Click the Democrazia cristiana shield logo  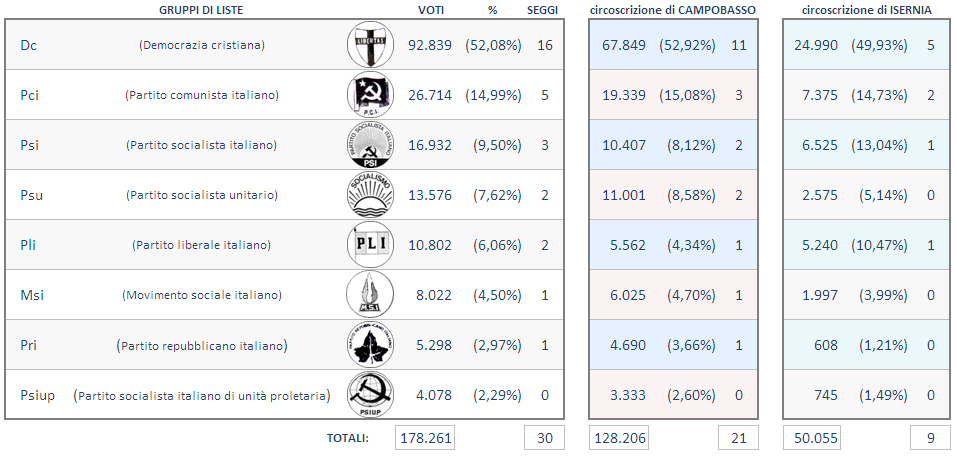370,45
